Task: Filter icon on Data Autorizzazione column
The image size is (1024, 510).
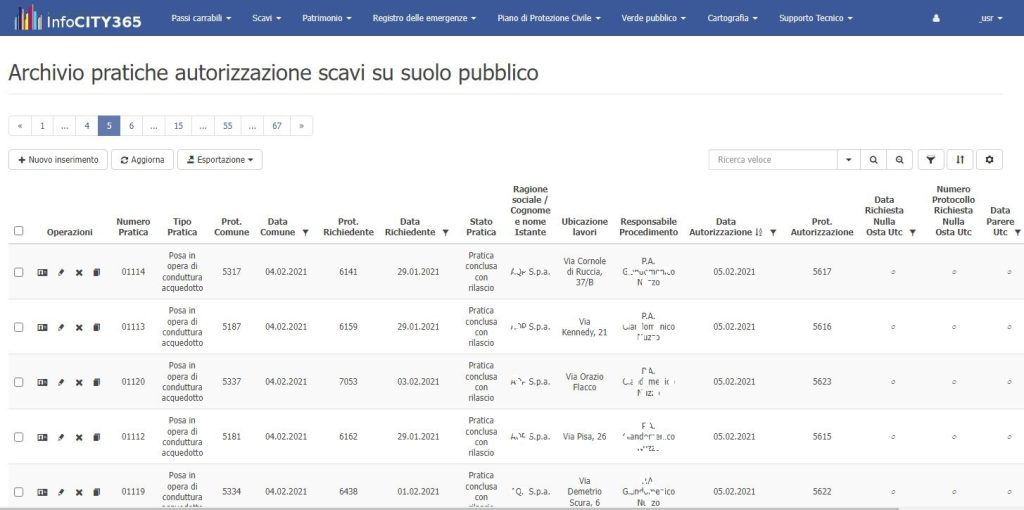Action: (773, 232)
